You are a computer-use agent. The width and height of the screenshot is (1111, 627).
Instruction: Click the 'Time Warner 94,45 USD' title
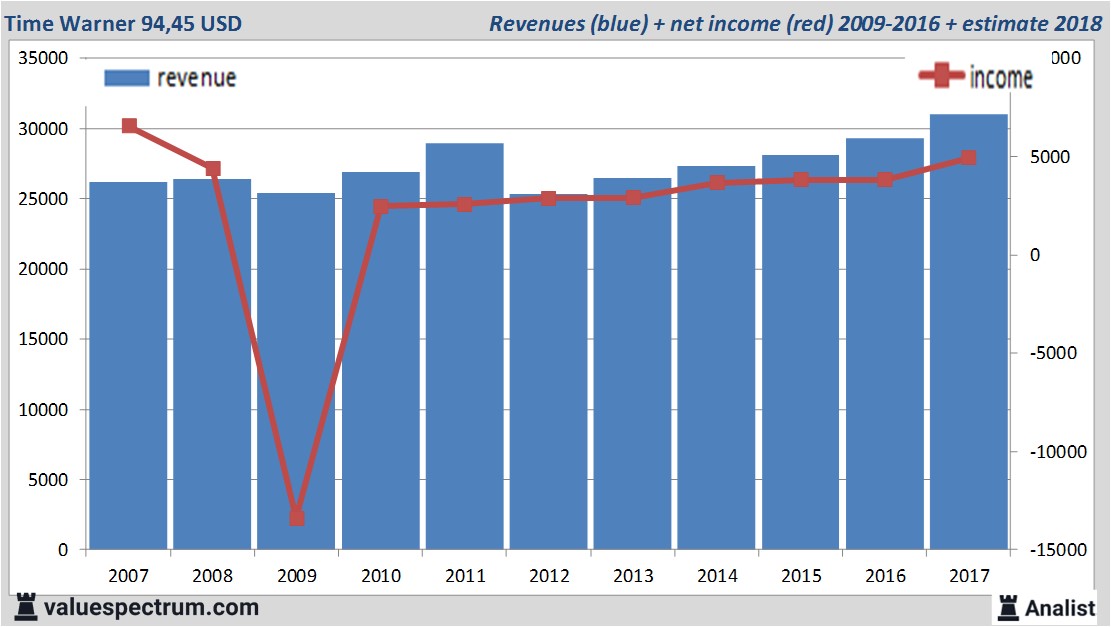point(123,23)
